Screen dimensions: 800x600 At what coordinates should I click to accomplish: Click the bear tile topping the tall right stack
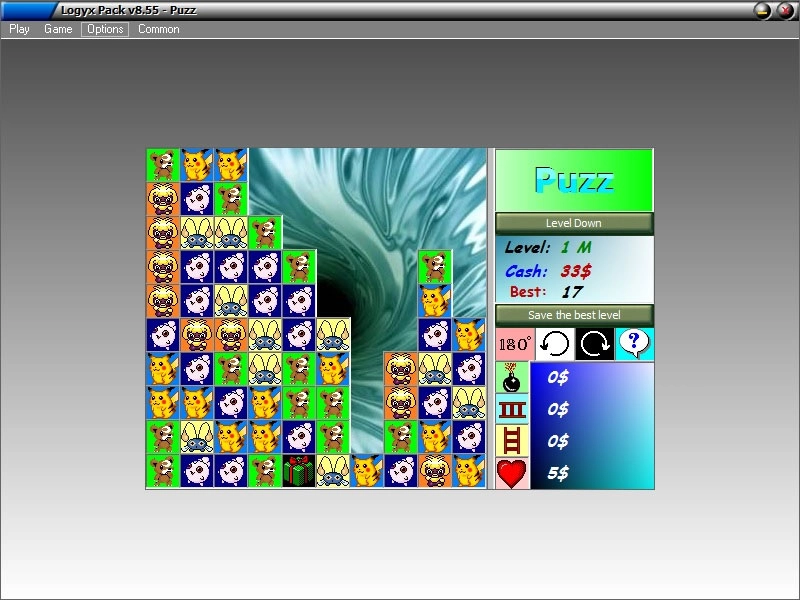(x=435, y=267)
